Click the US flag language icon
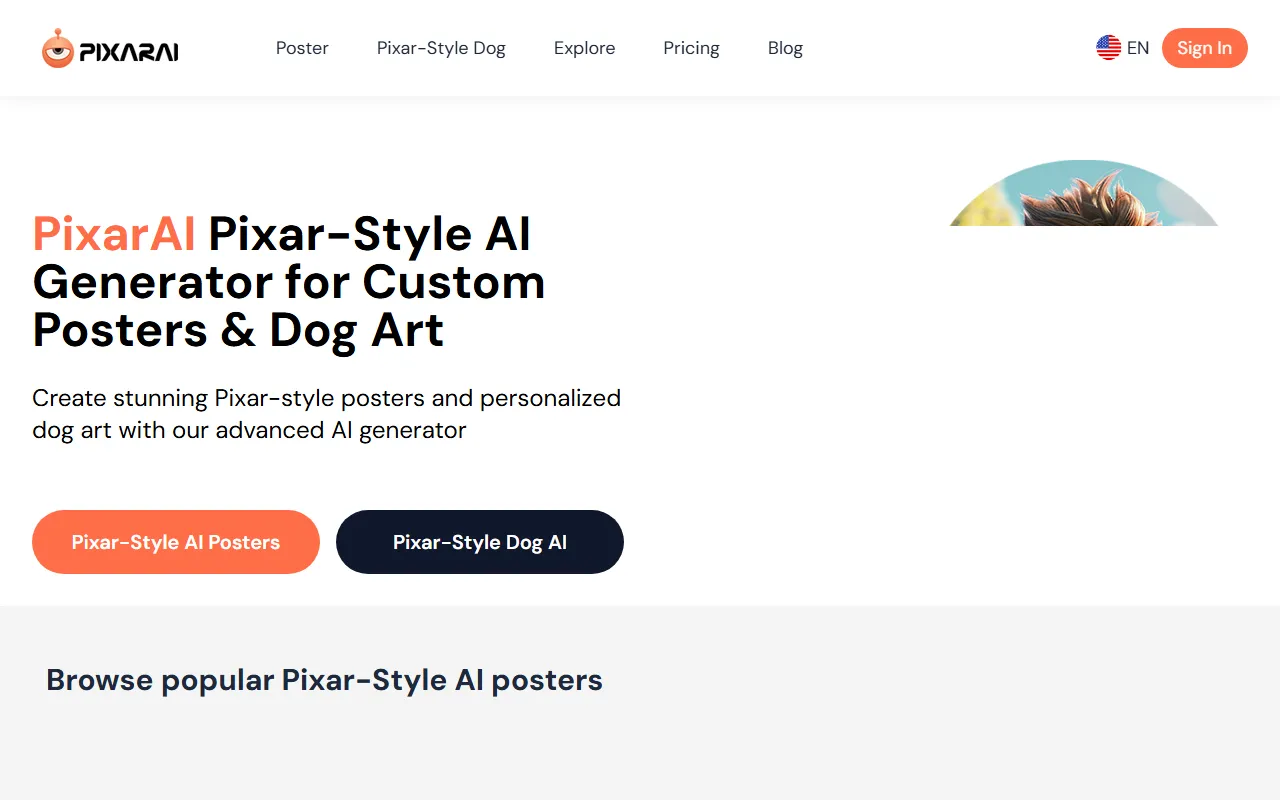Screen dimensions: 1280x800 1108,48
